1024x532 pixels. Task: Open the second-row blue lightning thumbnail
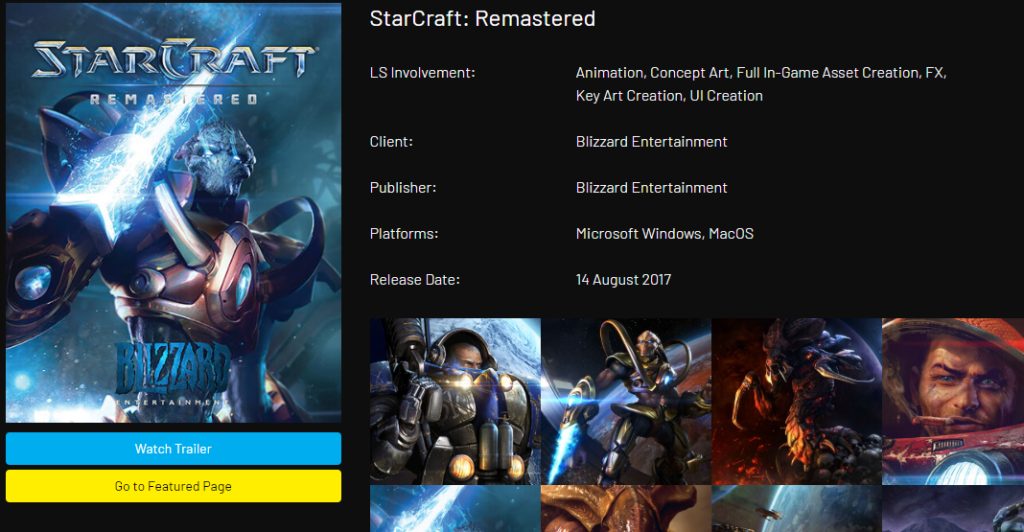point(455,509)
